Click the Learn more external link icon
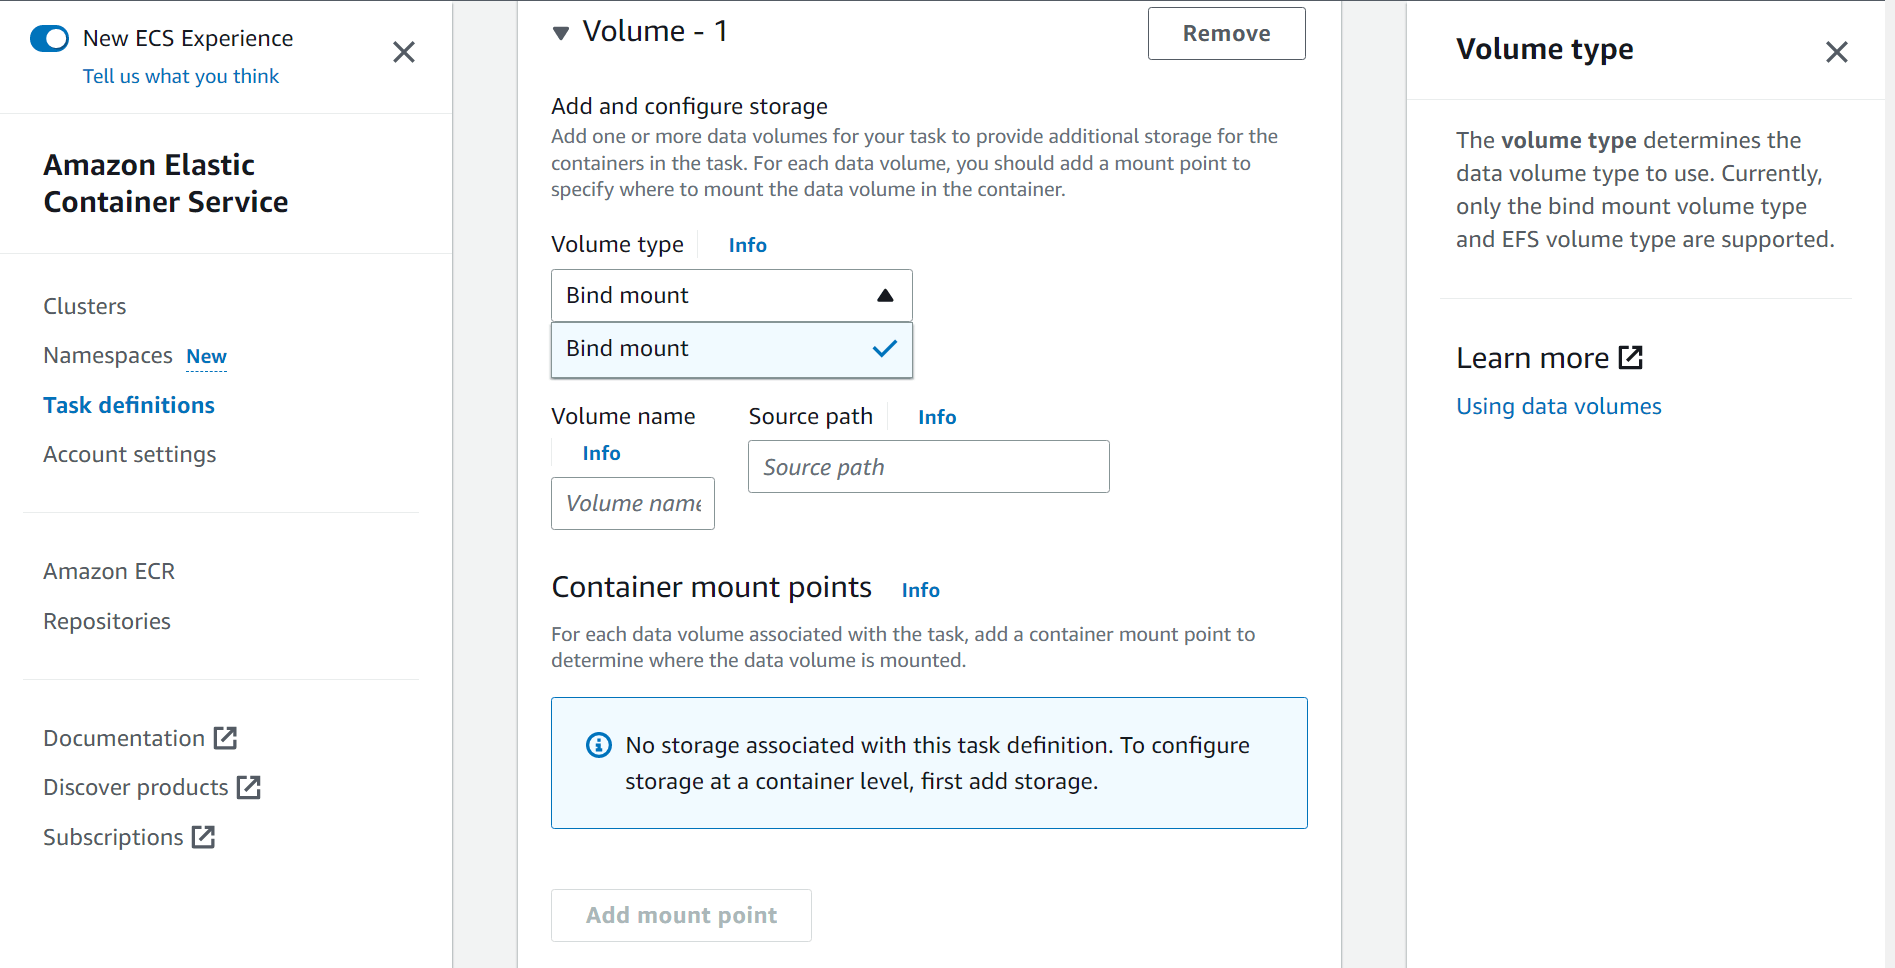The width and height of the screenshot is (1895, 968). 1631,356
